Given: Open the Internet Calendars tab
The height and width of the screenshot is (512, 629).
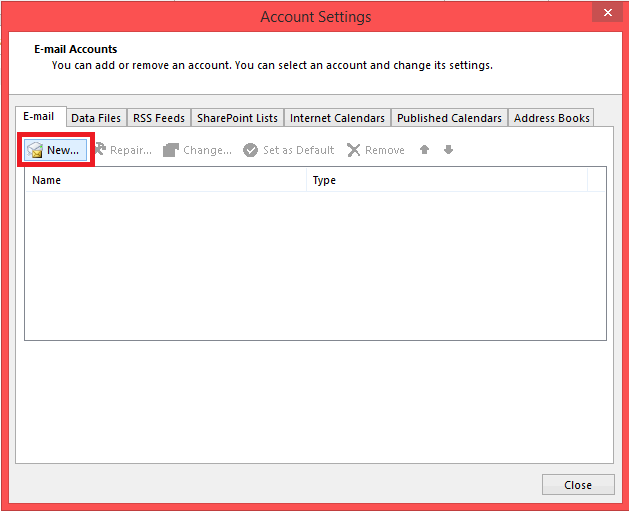Looking at the screenshot, I should [337, 118].
